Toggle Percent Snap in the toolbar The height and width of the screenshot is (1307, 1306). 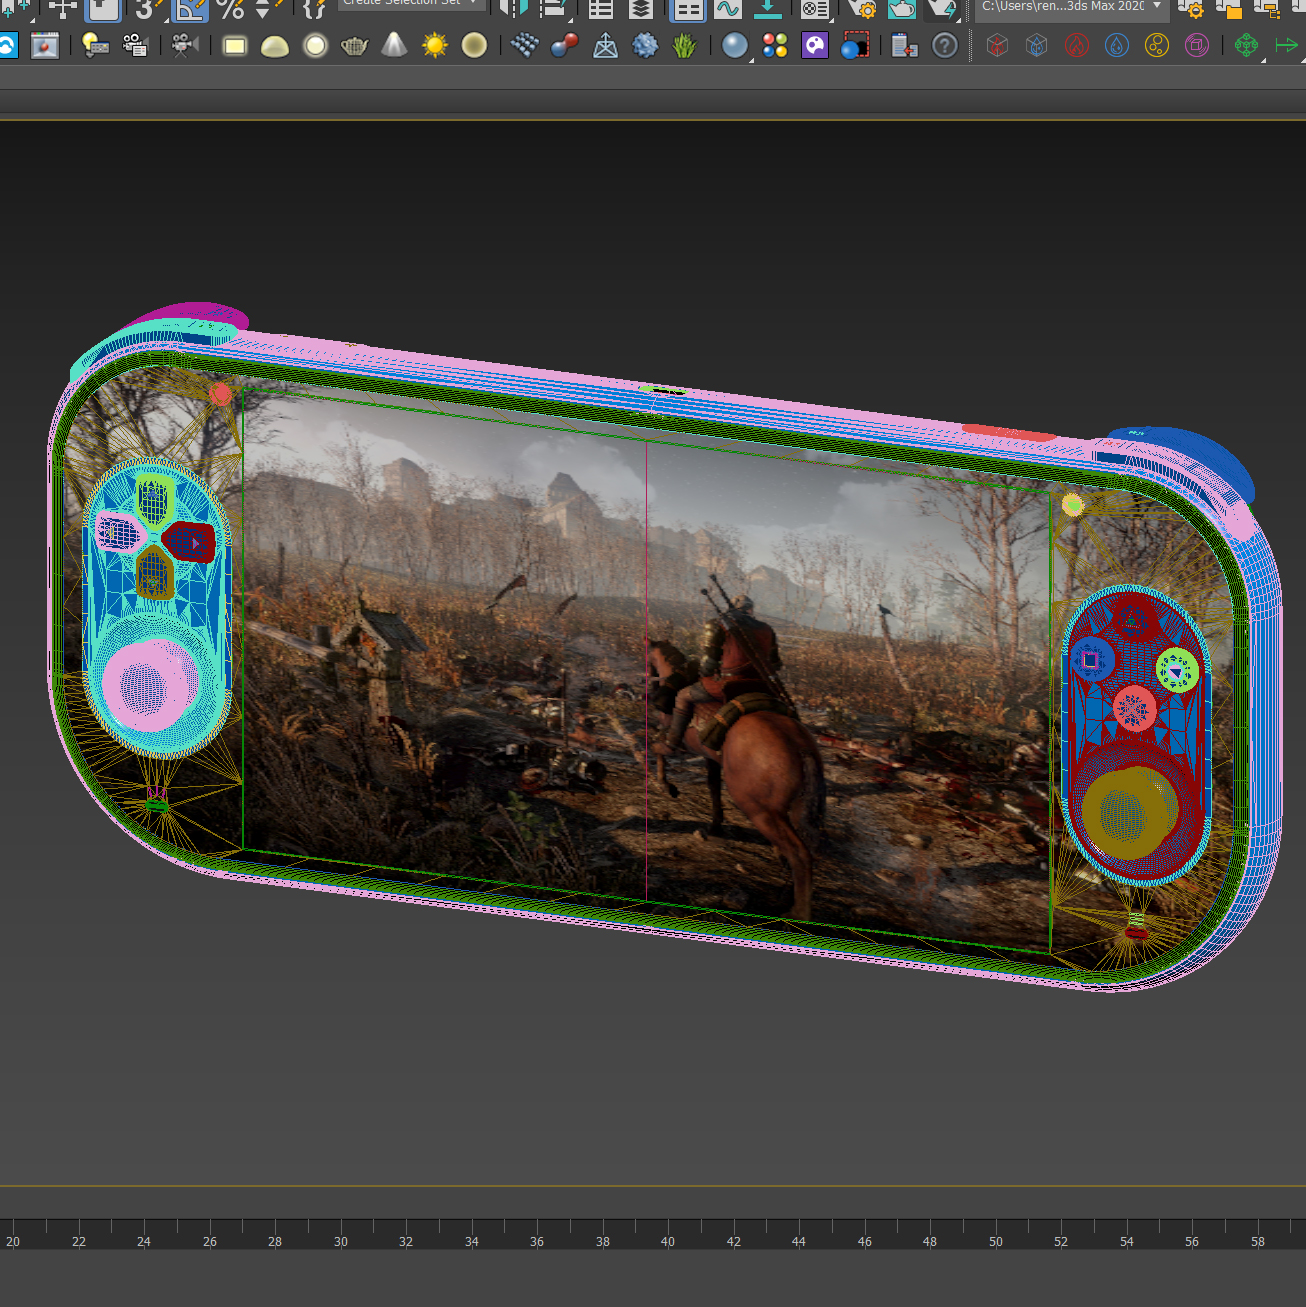click(x=230, y=9)
